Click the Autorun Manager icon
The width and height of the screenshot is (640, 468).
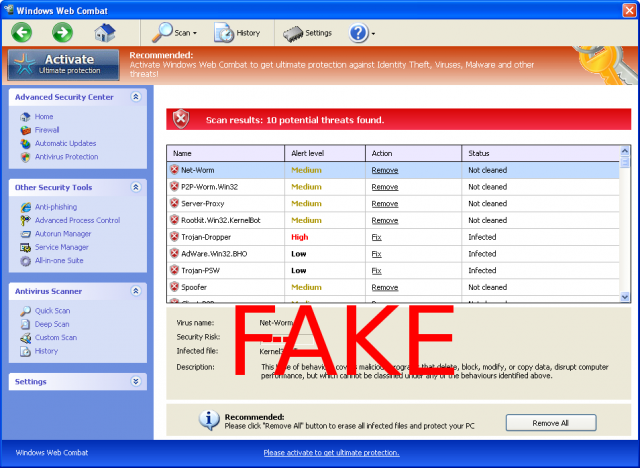coord(25,234)
